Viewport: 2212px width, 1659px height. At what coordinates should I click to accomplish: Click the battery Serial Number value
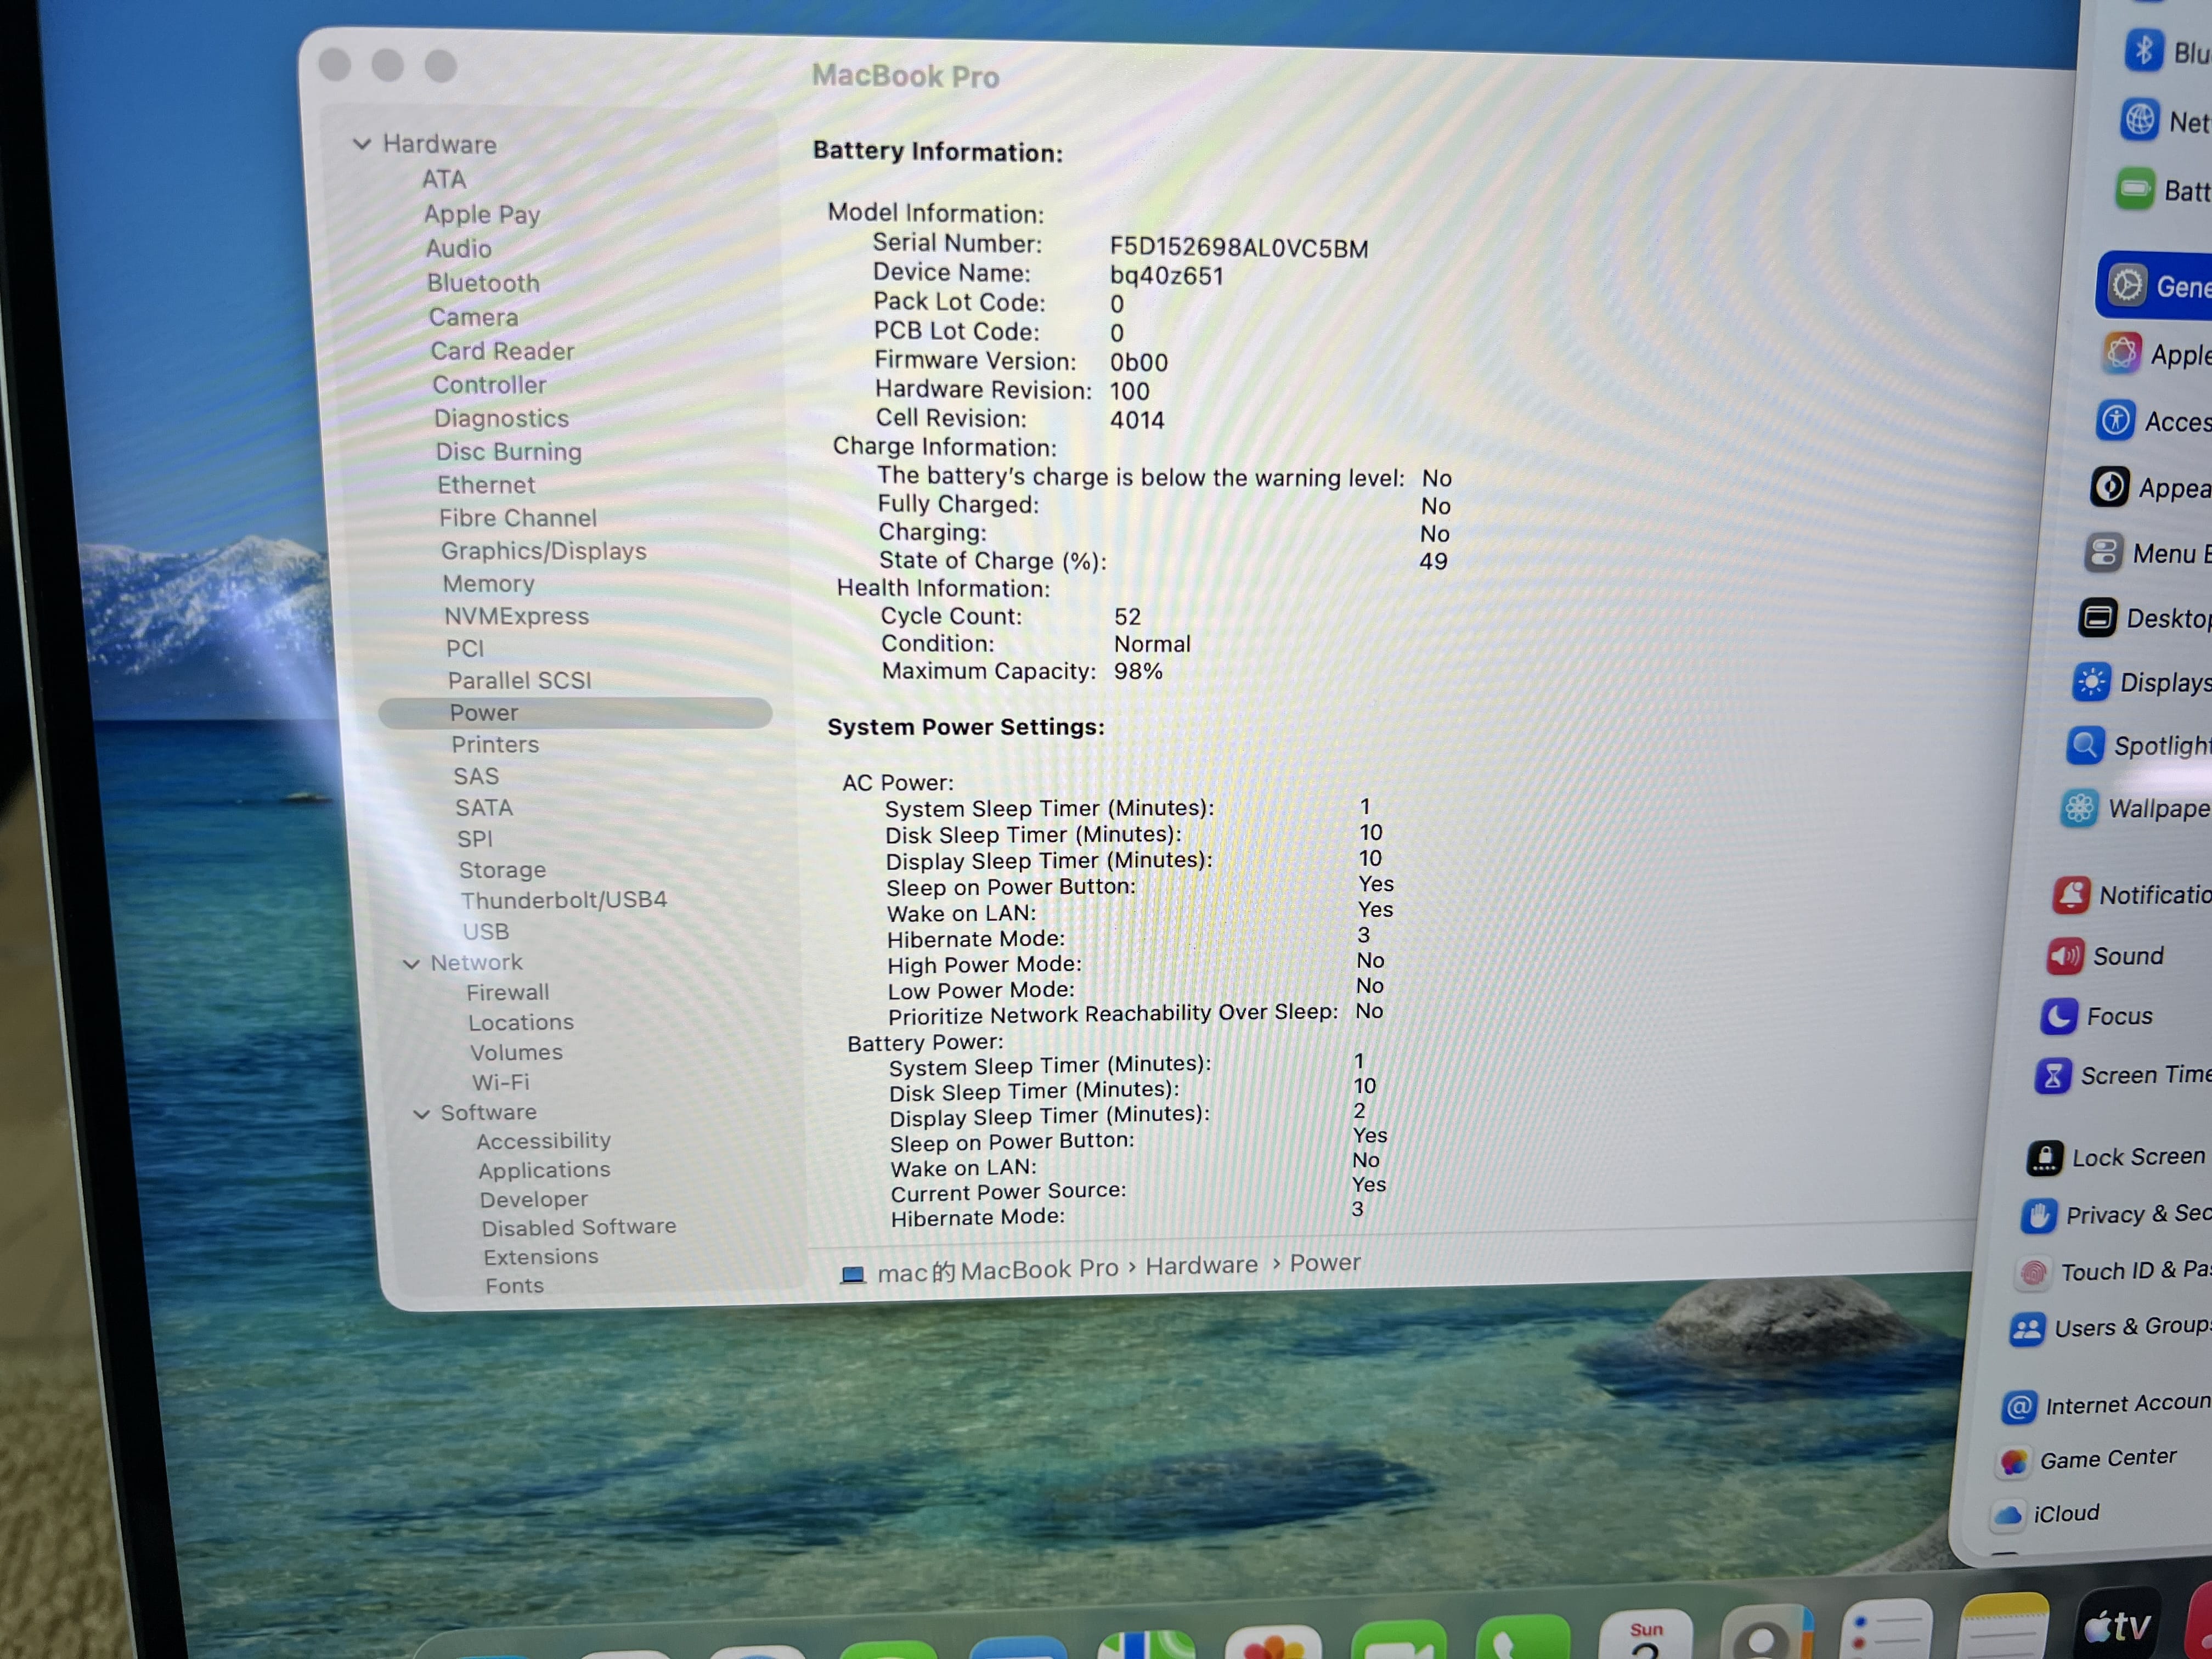tap(1239, 248)
